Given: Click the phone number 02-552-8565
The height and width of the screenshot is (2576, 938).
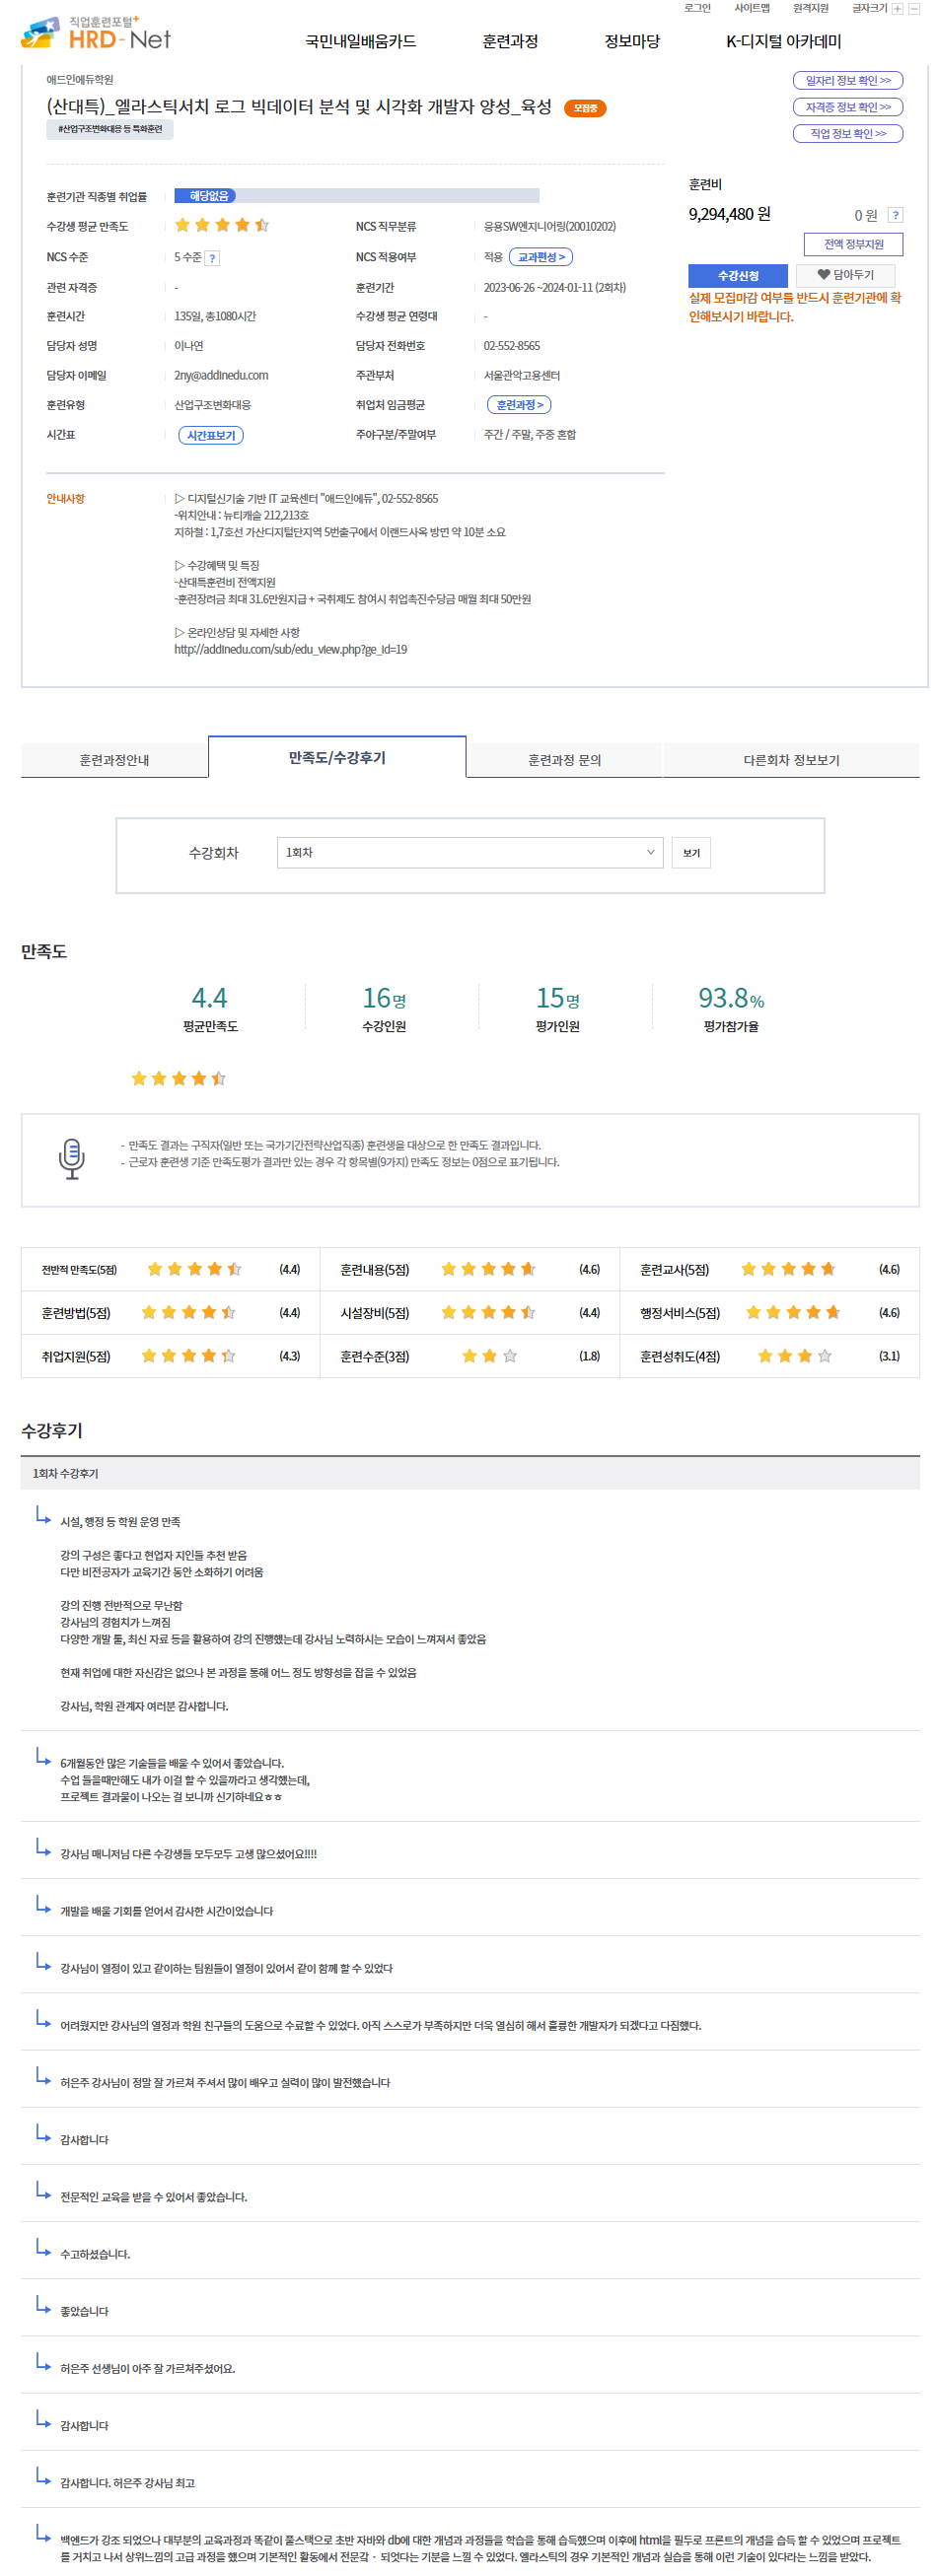Looking at the screenshot, I should click(x=512, y=346).
